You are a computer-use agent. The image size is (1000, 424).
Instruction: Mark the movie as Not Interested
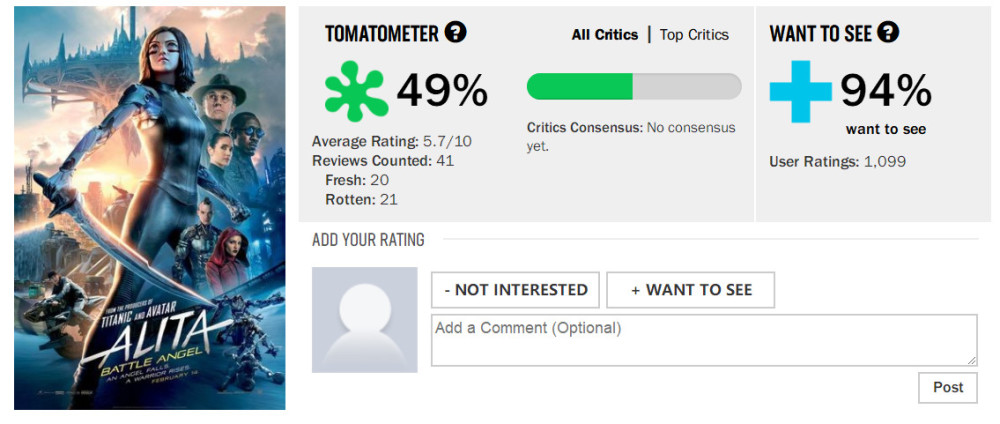515,290
